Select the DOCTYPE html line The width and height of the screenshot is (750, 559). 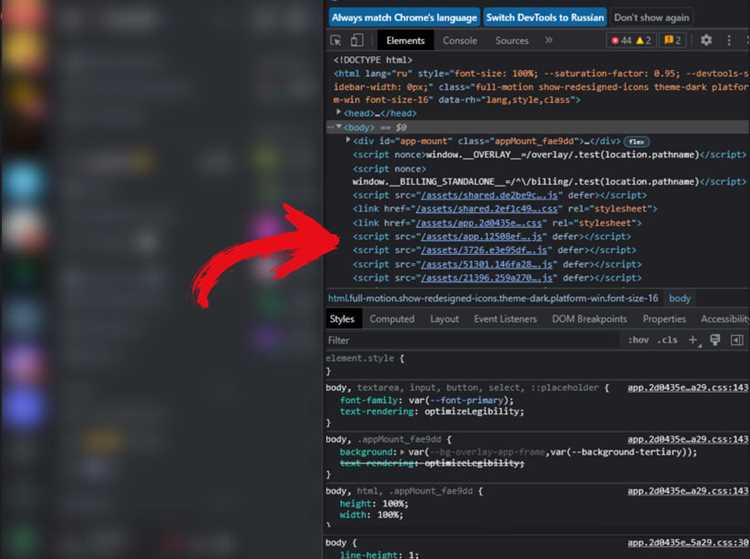tap(373, 60)
